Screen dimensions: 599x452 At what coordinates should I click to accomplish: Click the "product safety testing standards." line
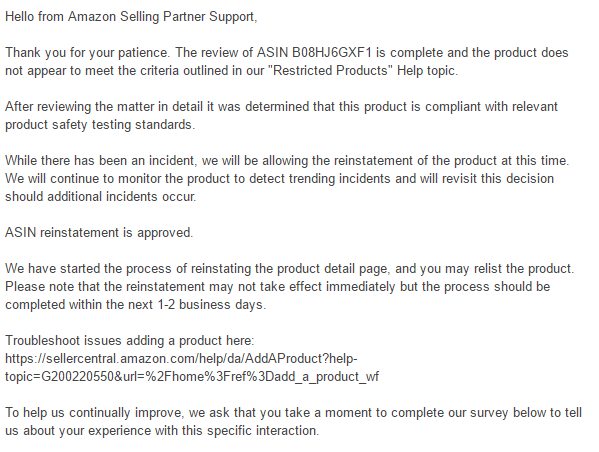tap(100, 125)
